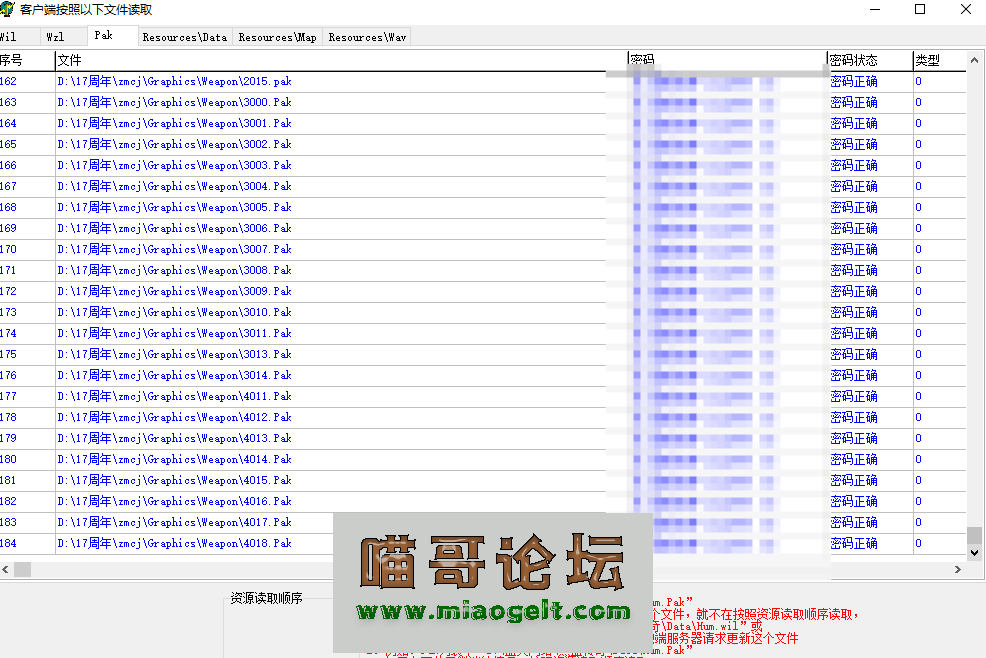Click the 类型 column header

click(x=926, y=59)
